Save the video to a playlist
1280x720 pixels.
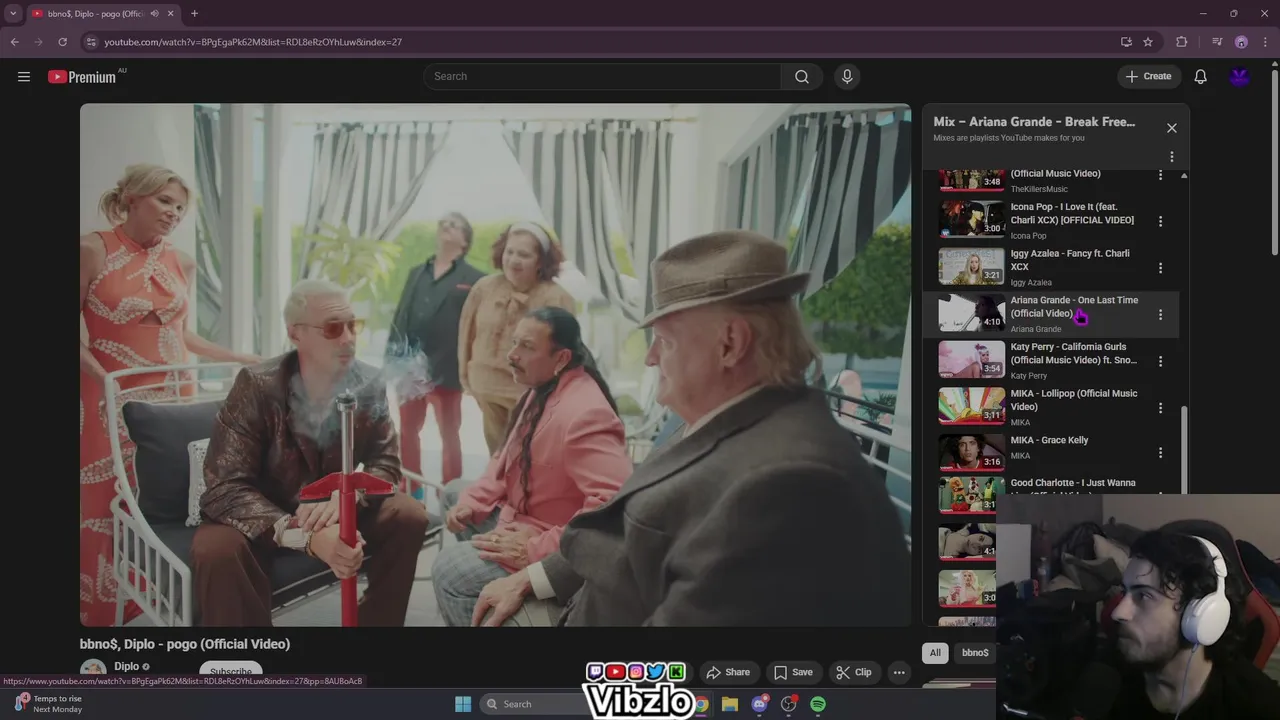click(x=793, y=672)
